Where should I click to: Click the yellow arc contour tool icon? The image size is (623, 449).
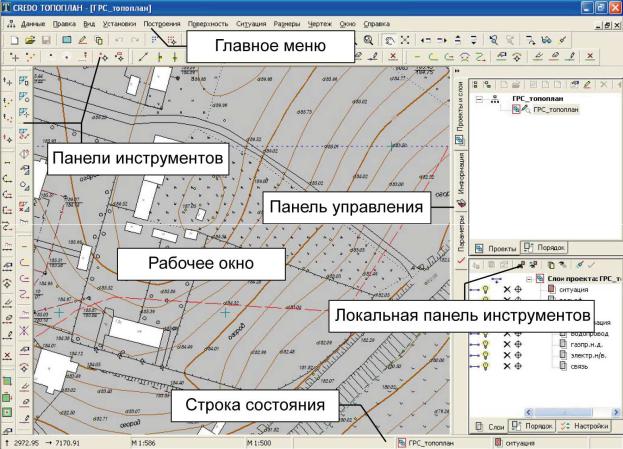click(433, 57)
